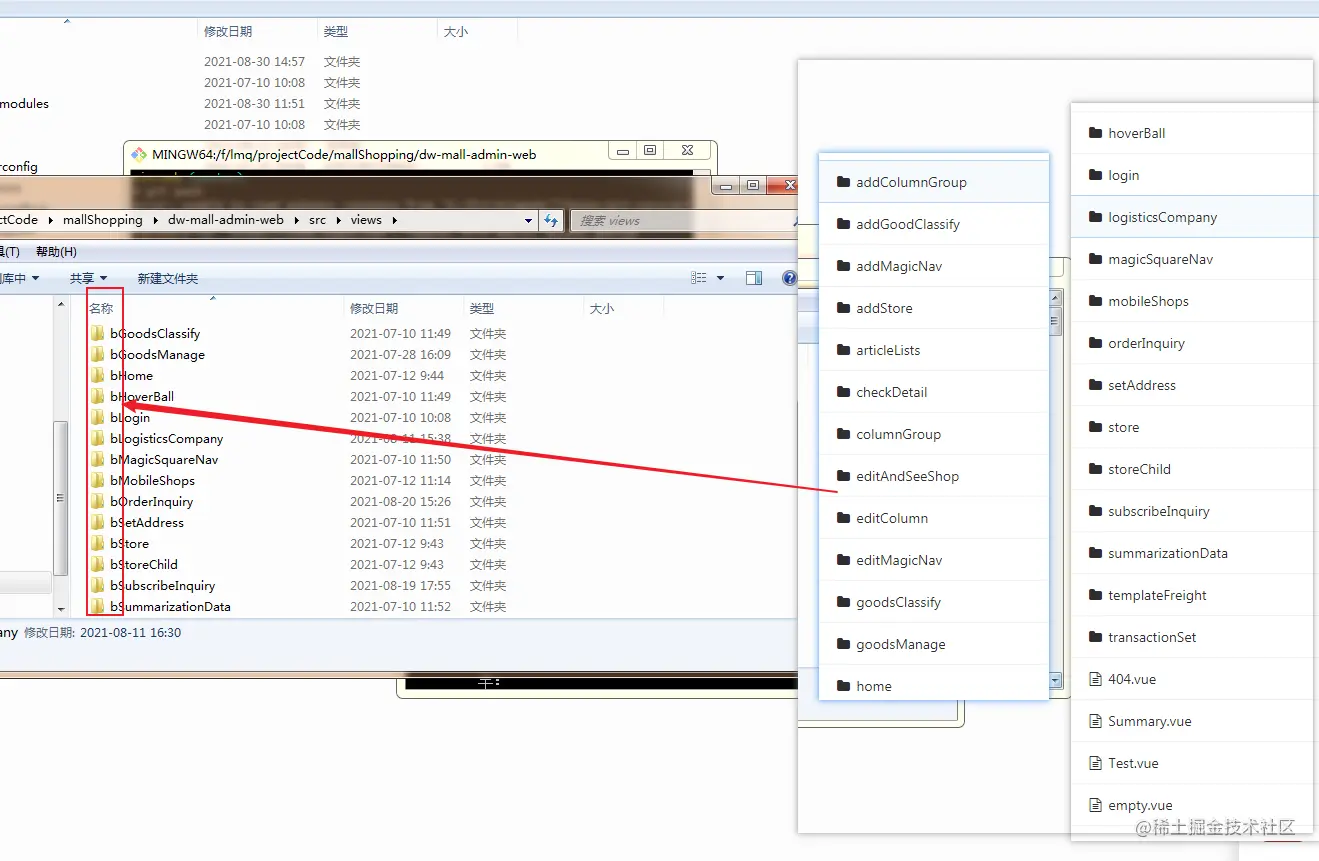
Task: Go to dw-mall-admin-web in the address bar
Action: (226, 220)
